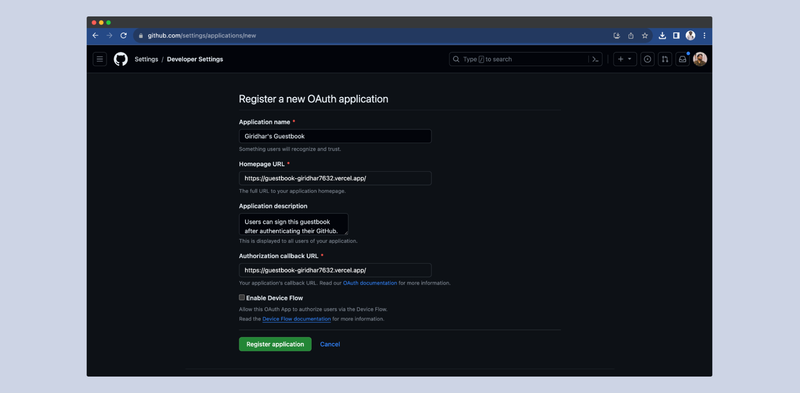This screenshot has height=393, width=800.
Task: Enable Device Flow checkbox
Action: pos(242,298)
